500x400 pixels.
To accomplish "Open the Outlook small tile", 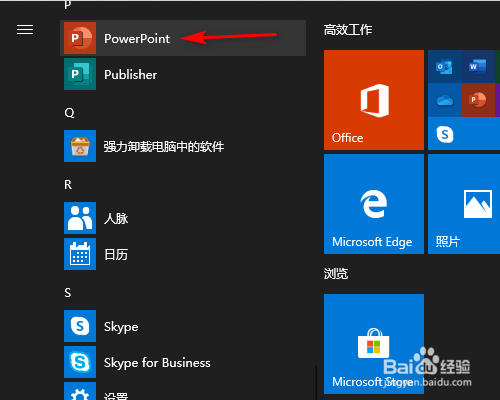I will (444, 67).
